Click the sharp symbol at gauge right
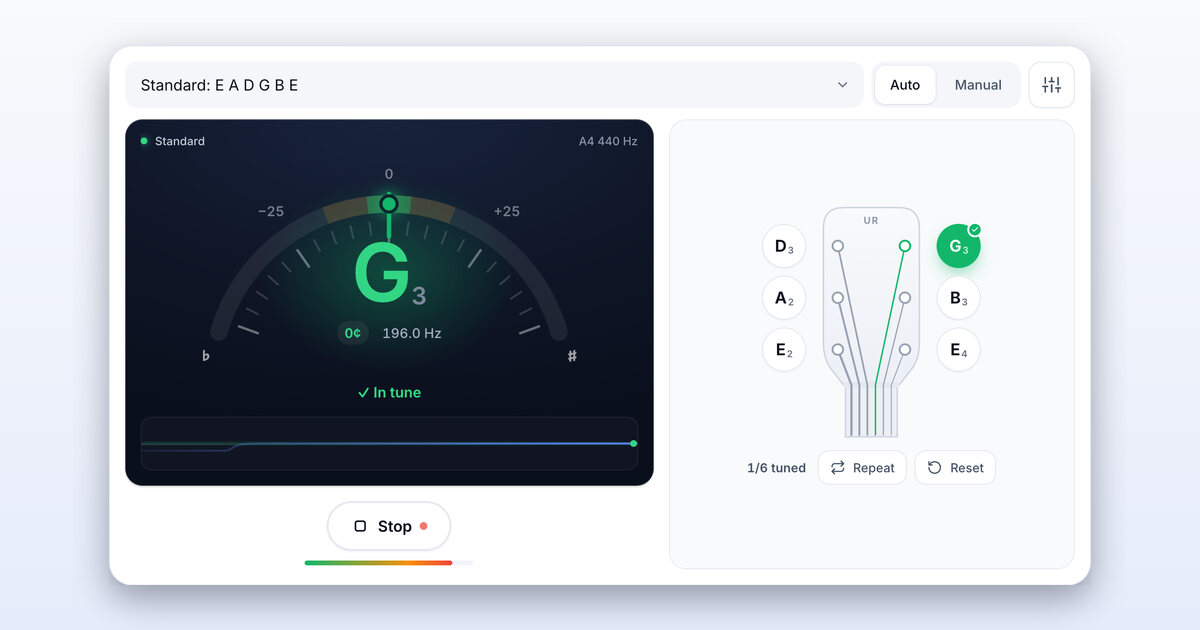This screenshot has height=630, width=1200. point(572,356)
